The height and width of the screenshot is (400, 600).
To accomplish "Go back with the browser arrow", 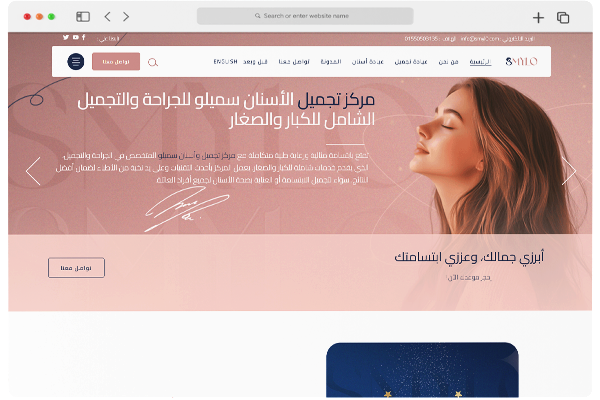I will (x=108, y=16).
